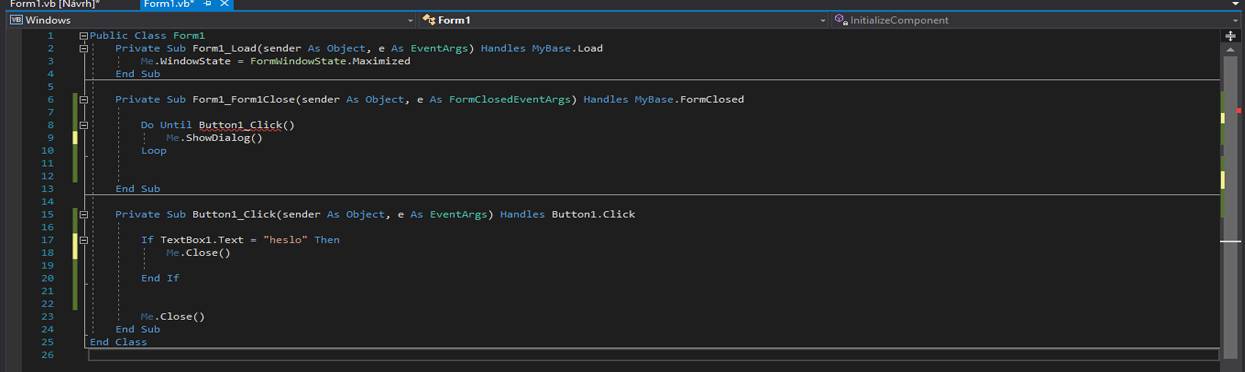Click MyBase.FormClosed on line 6
This screenshot has height=372, width=1245.
[689, 99]
